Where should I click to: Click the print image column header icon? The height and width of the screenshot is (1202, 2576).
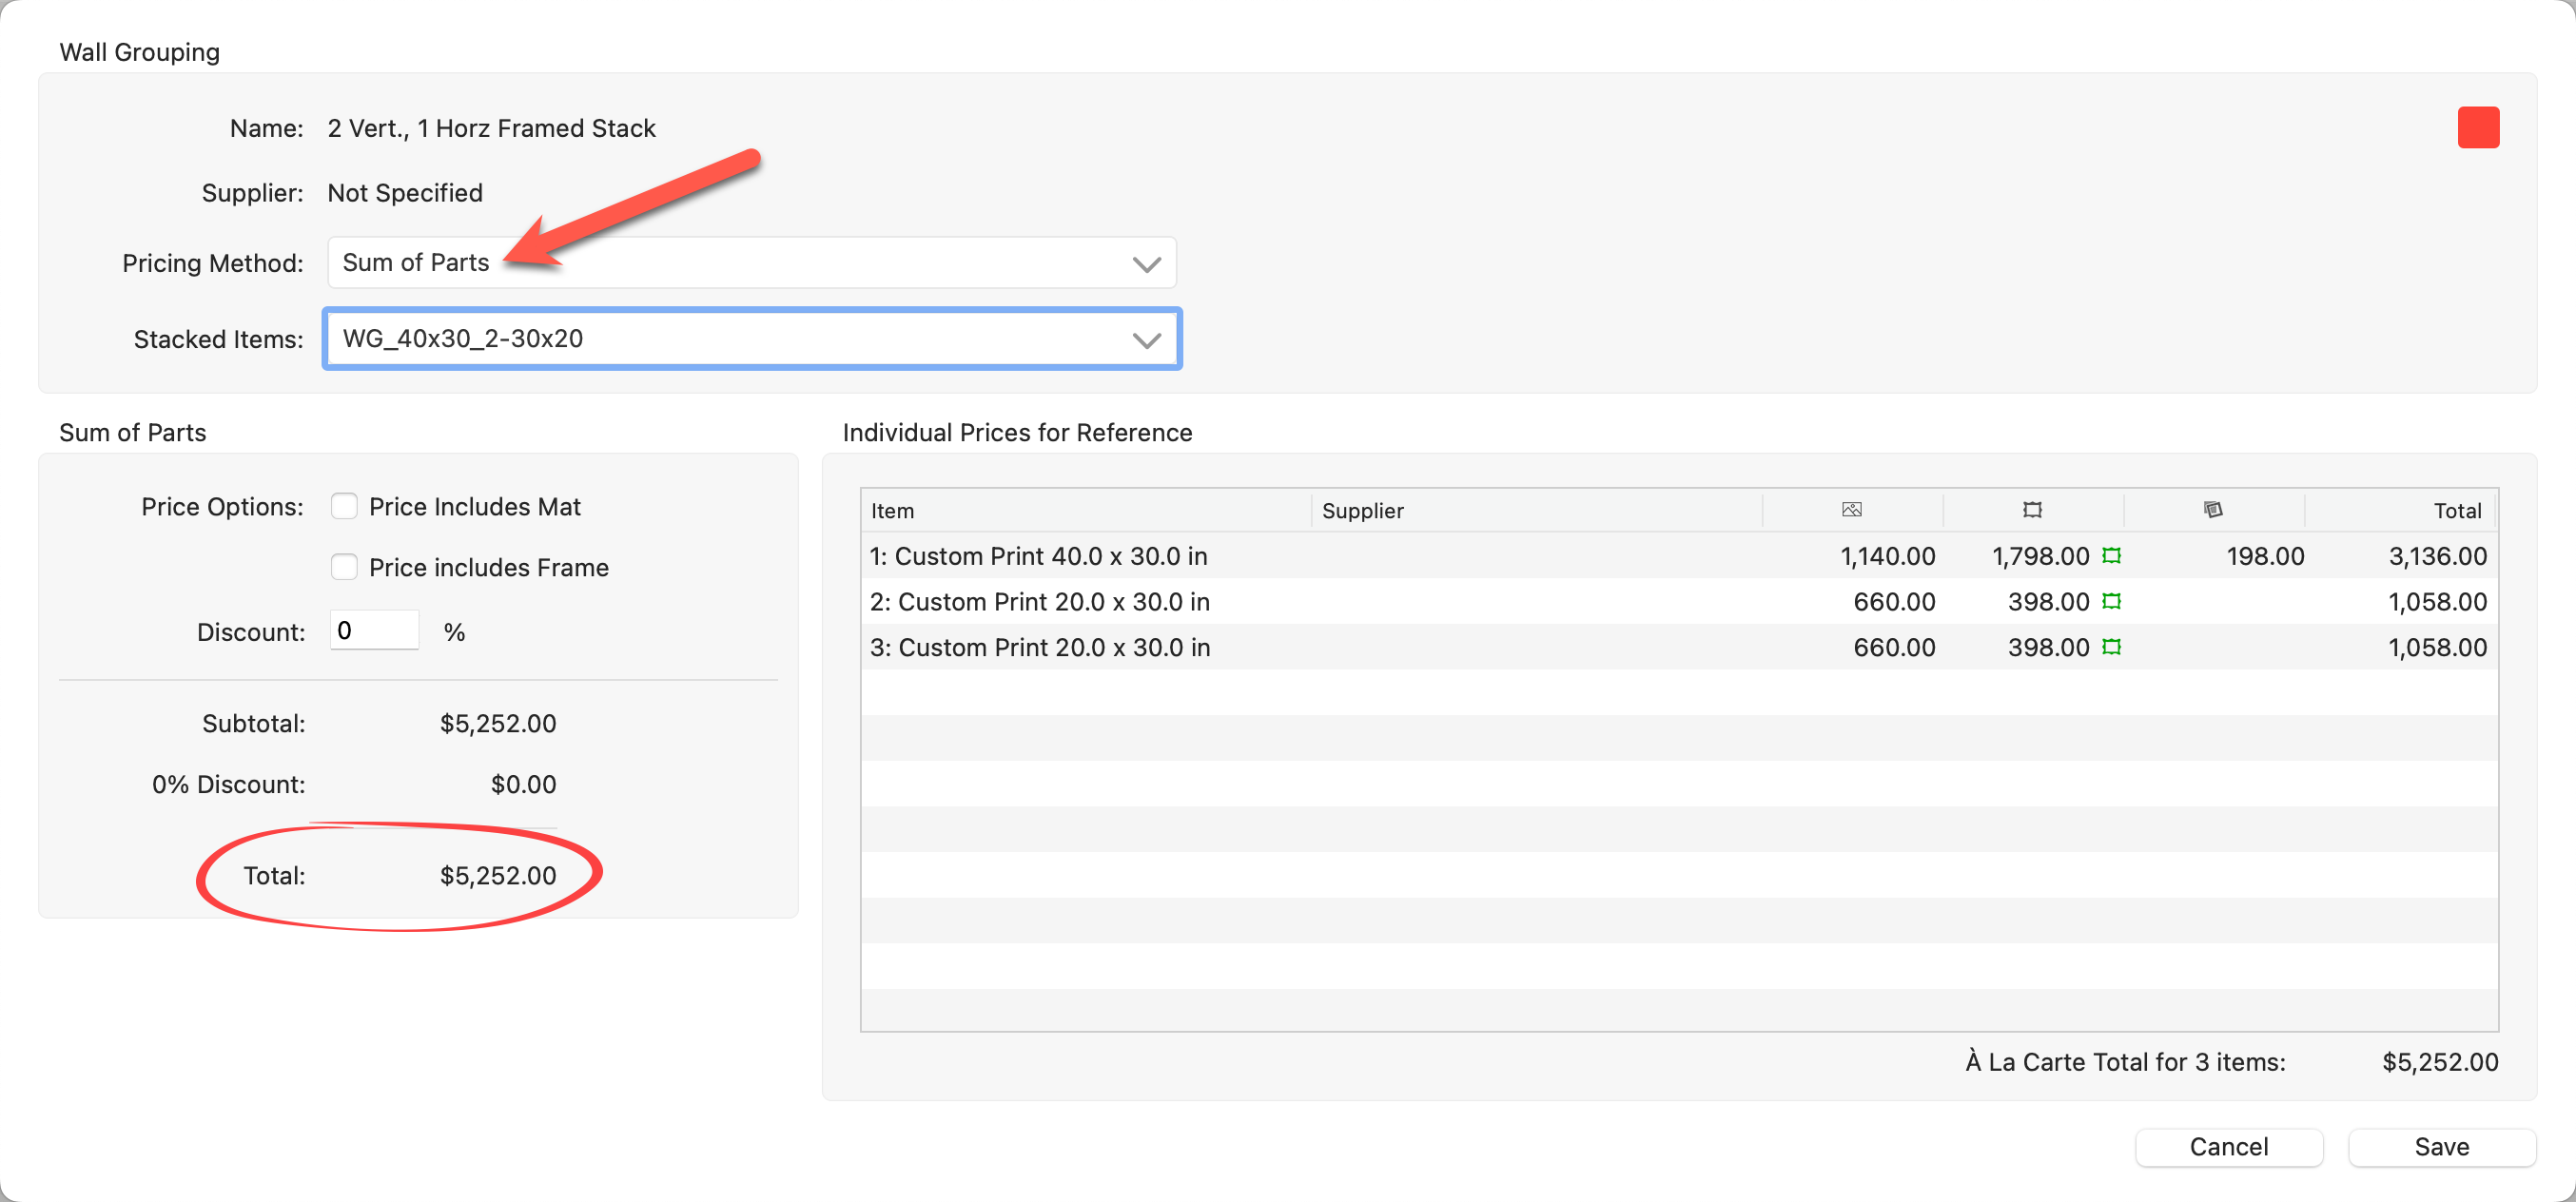click(1851, 510)
